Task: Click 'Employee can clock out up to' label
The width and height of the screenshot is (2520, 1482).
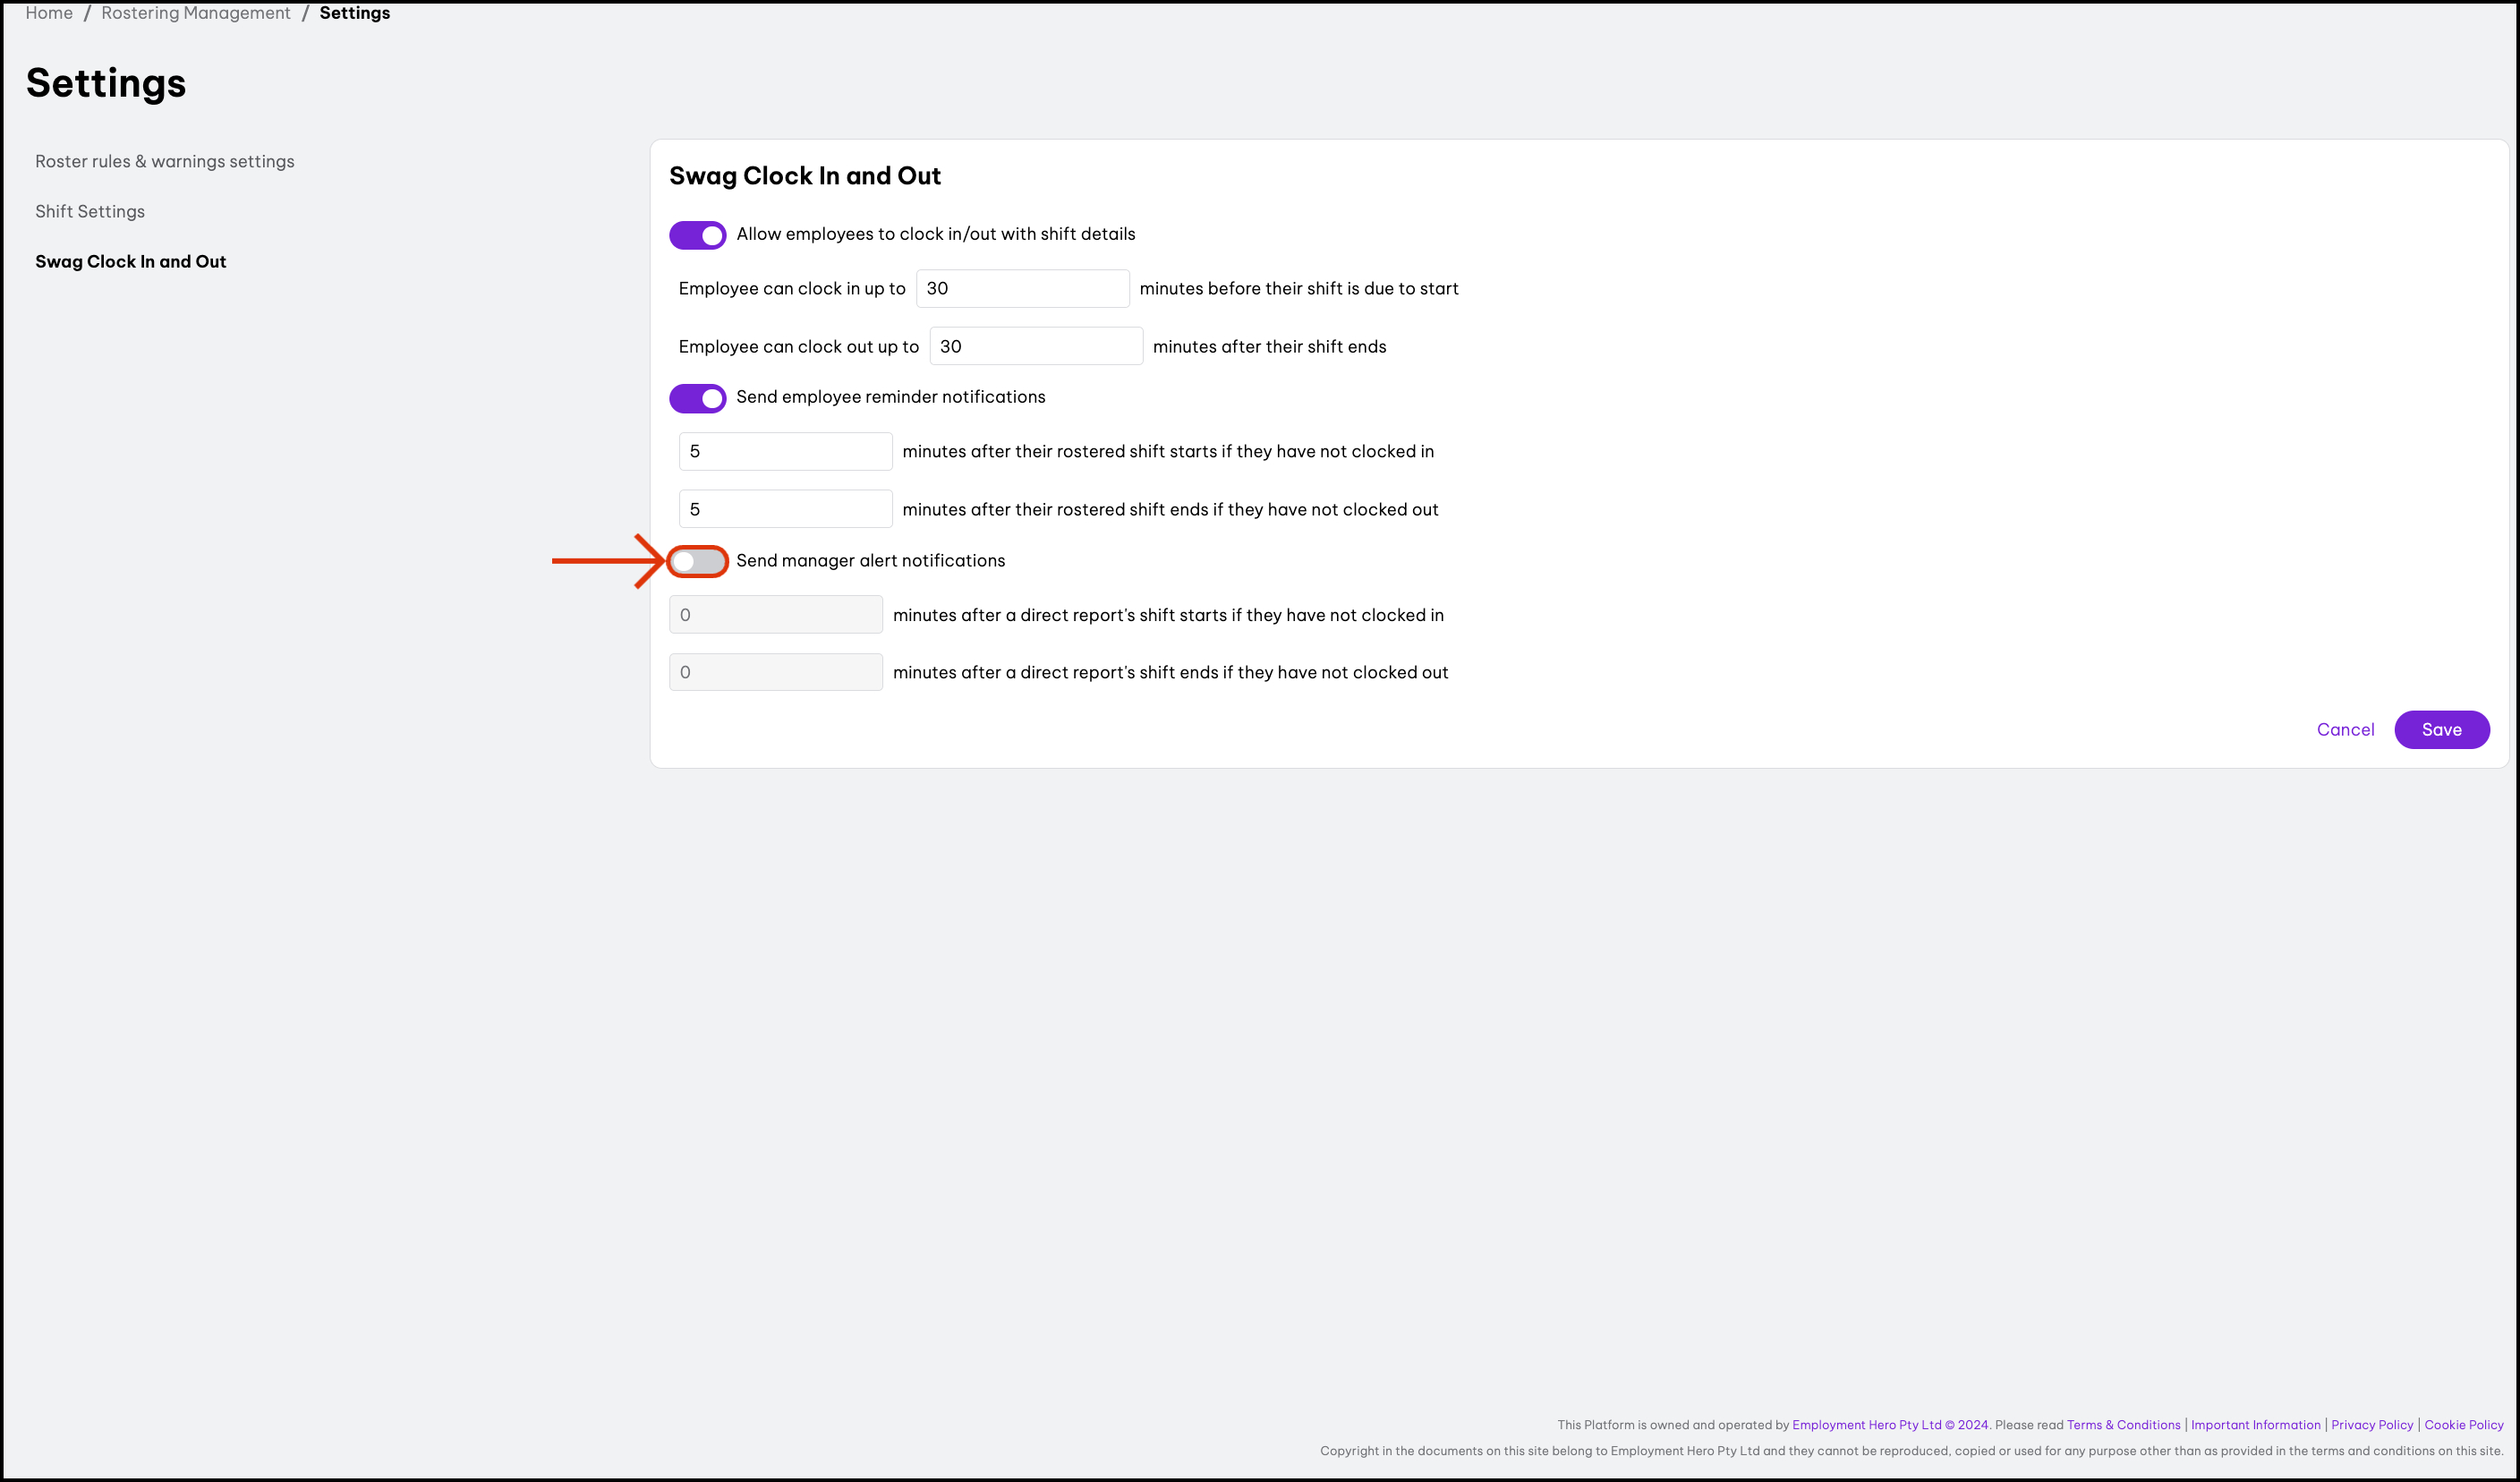Action: 799,347
